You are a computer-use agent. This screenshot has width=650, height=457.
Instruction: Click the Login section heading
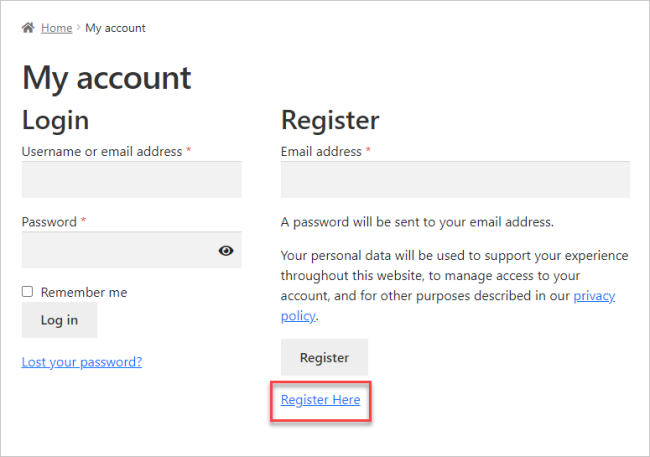tap(56, 120)
